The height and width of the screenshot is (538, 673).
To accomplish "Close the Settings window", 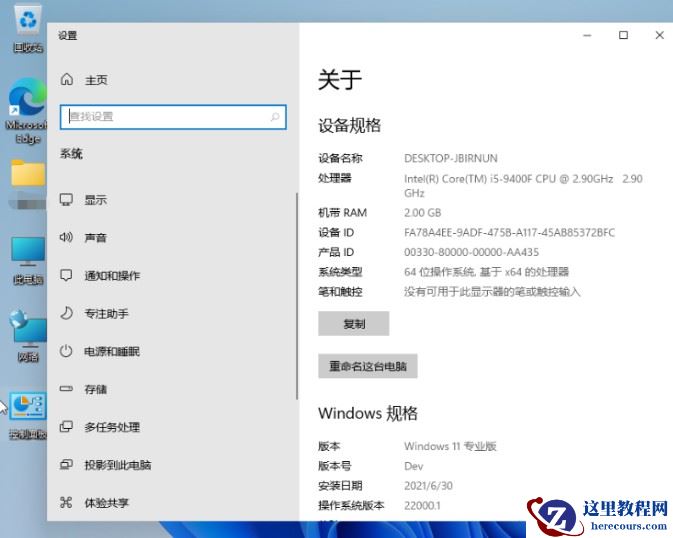I will coord(660,35).
